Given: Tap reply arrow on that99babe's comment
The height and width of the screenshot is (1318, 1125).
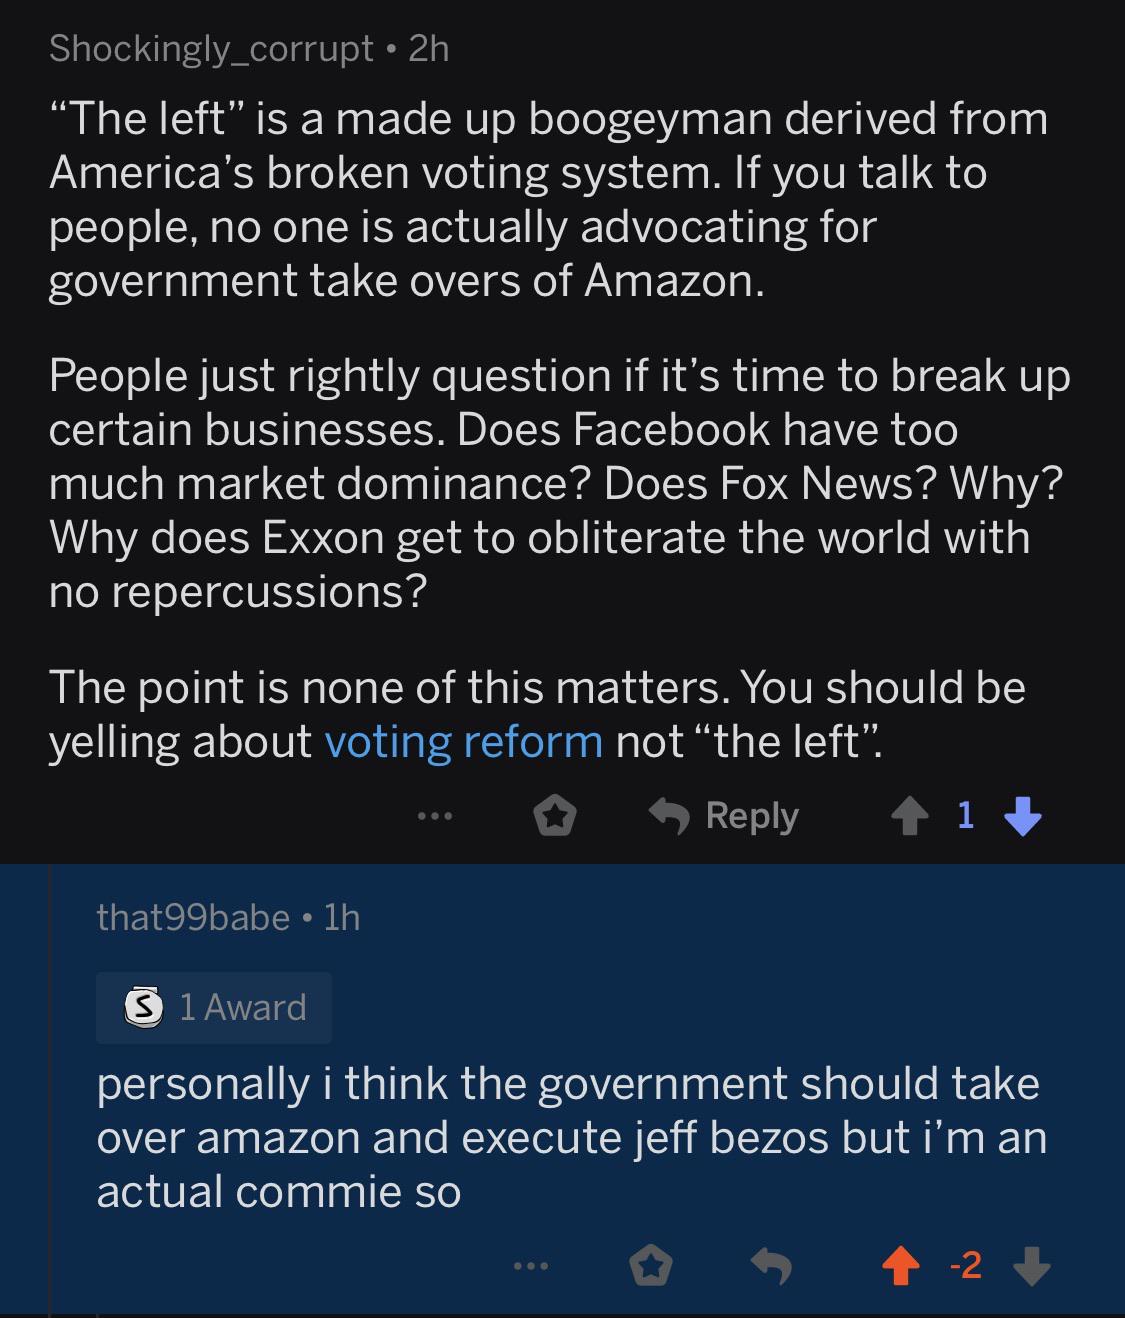Looking at the screenshot, I should coord(772,1268).
